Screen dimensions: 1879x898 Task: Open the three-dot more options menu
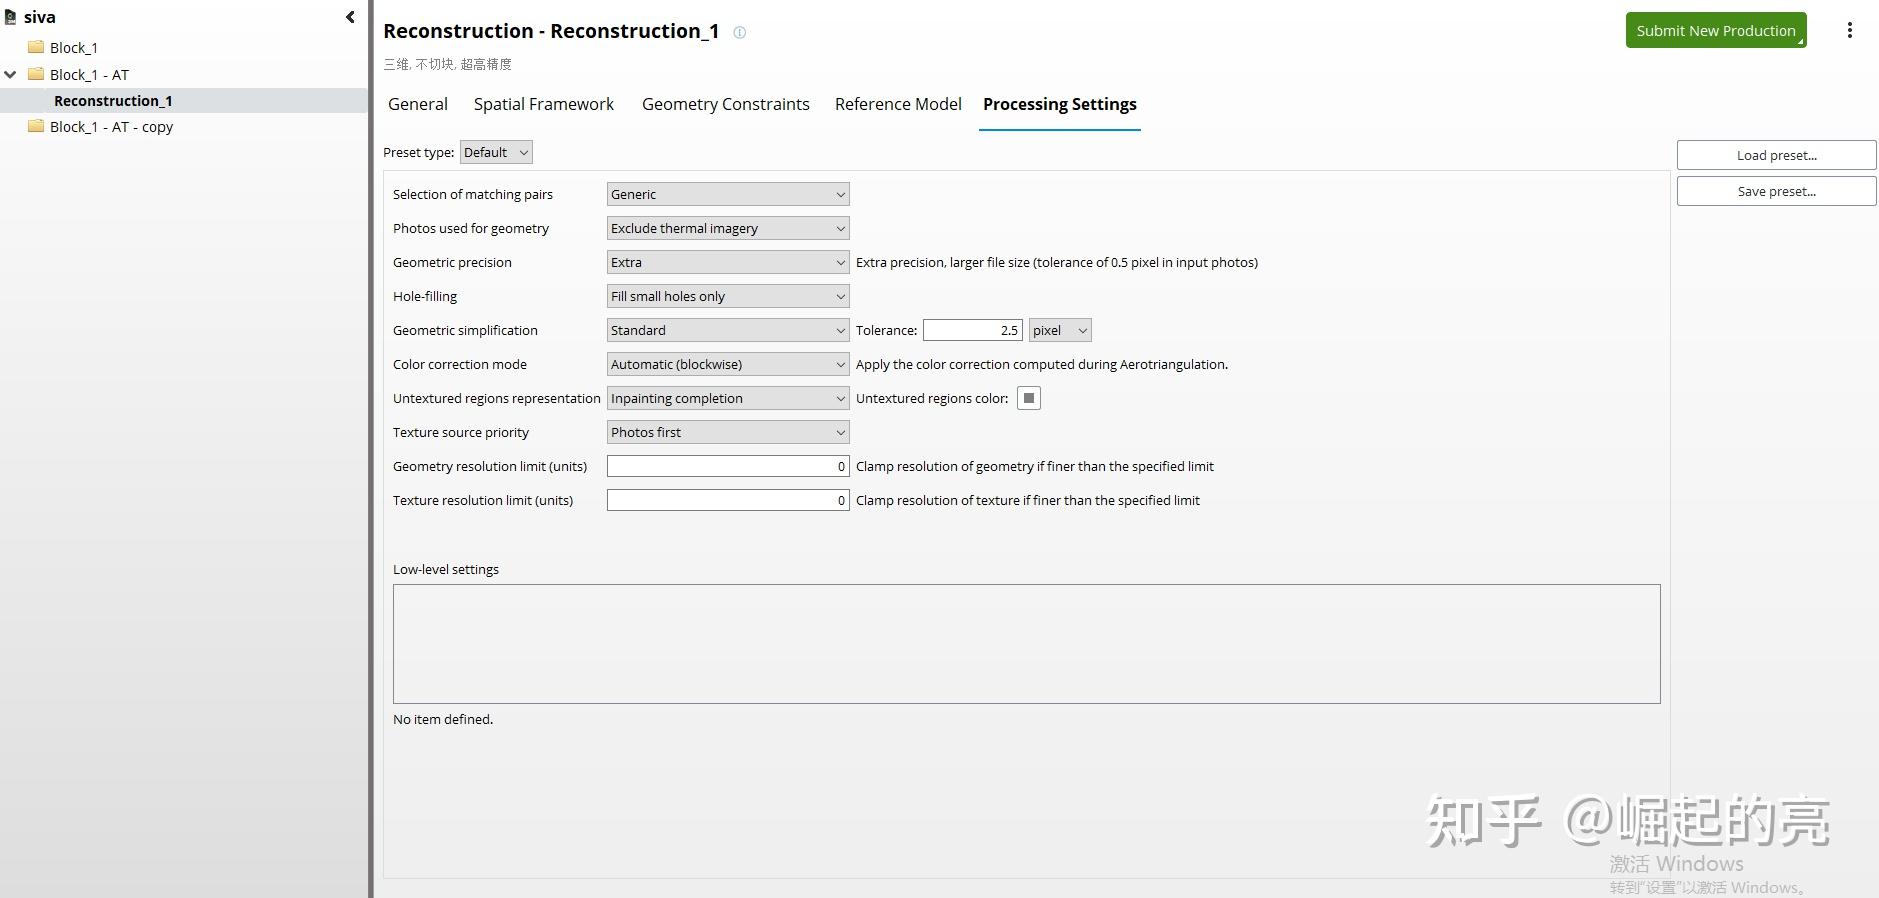coord(1849,31)
